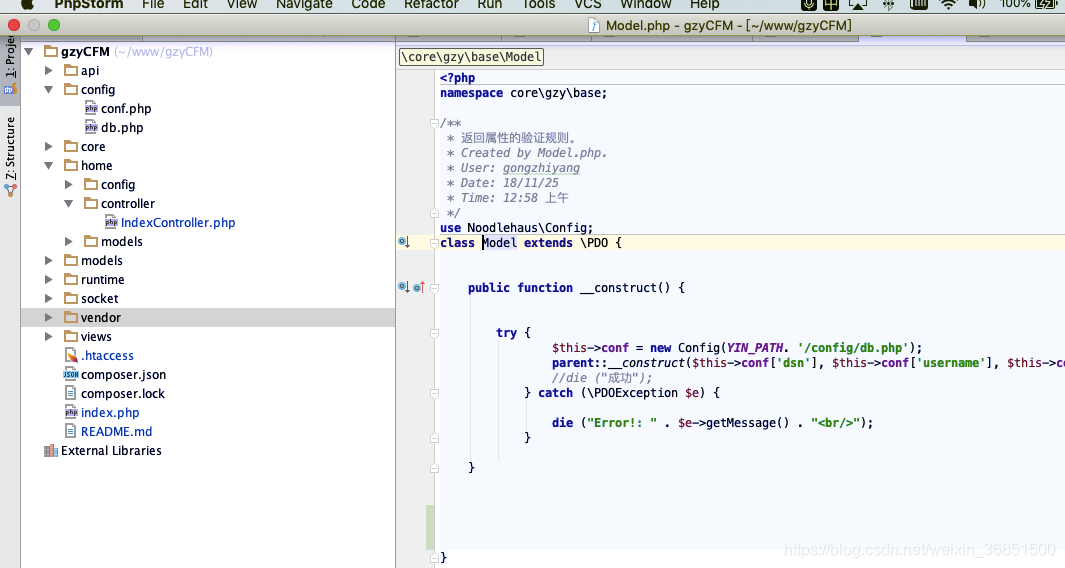The height and width of the screenshot is (568, 1065).
Task: Open the Run menu
Action: (x=490, y=4)
